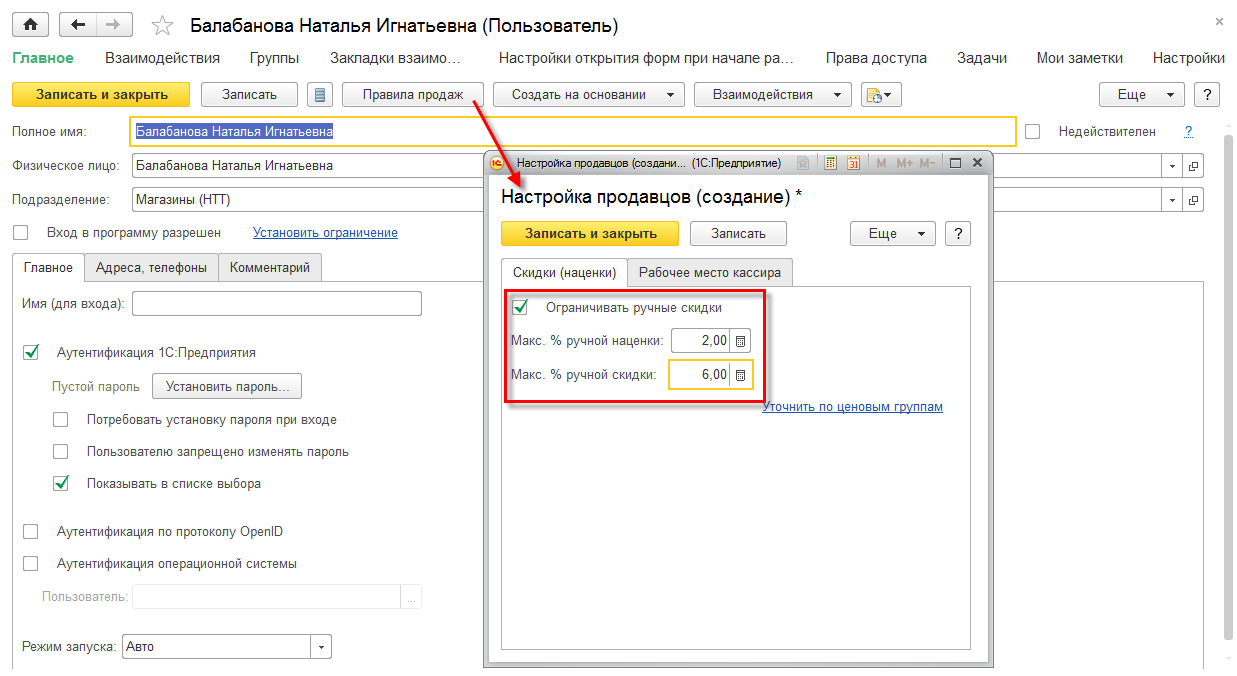Add user form to favorites star

[x=160, y=26]
